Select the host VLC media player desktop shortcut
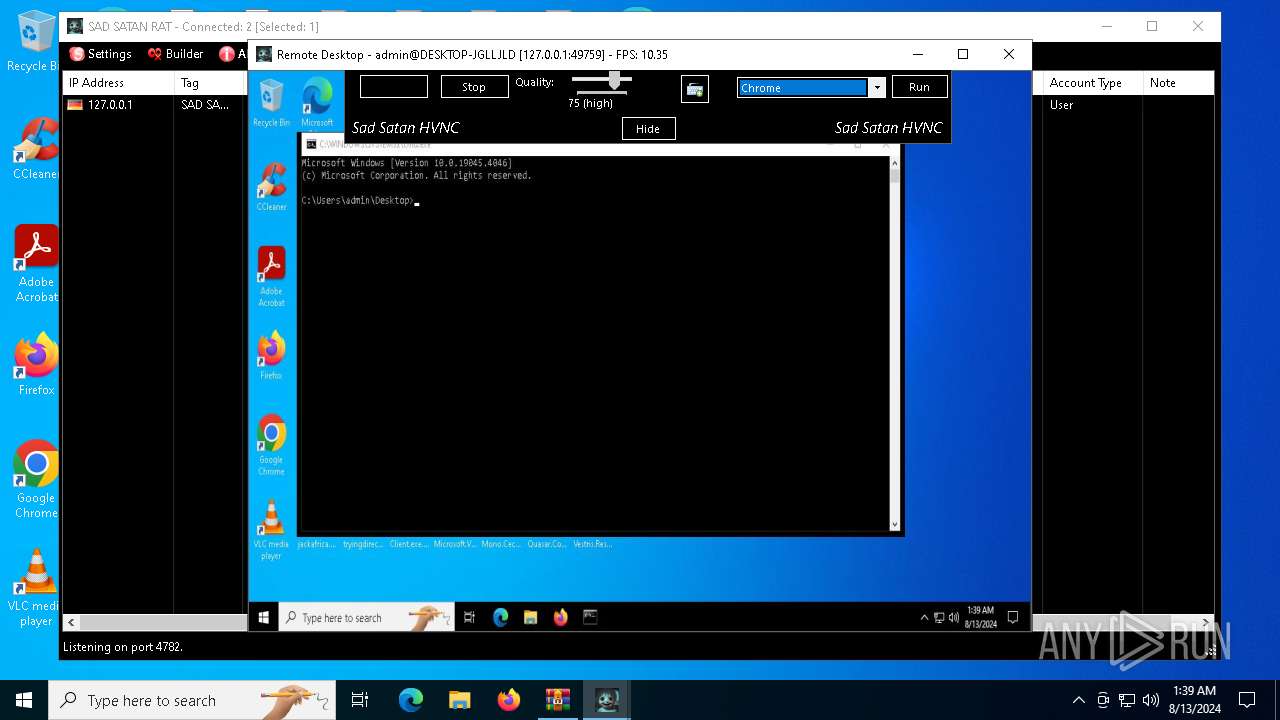Screen dimensions: 1280x720 click(x=36, y=588)
